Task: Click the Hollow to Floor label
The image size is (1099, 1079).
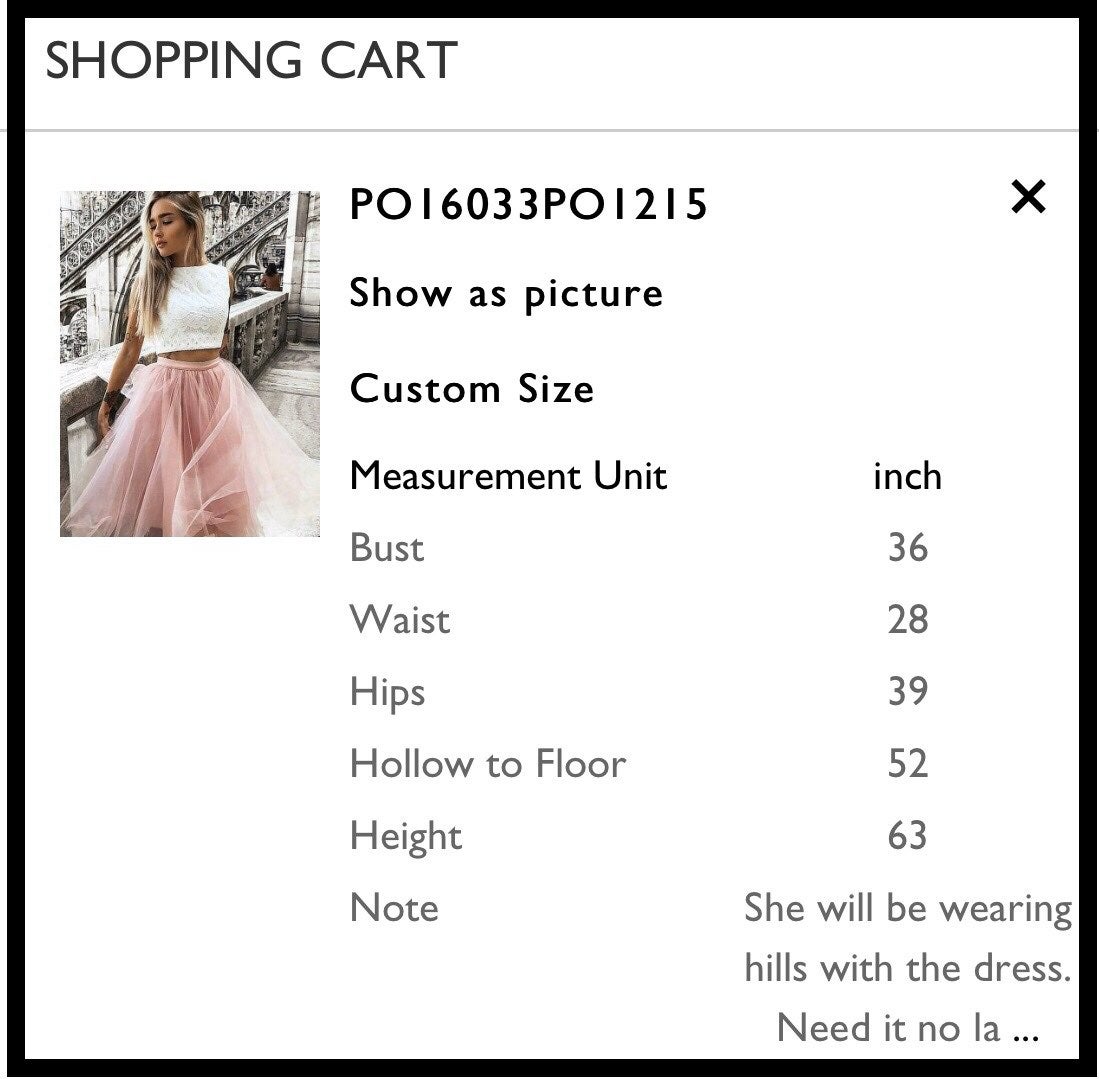Action: pos(488,764)
